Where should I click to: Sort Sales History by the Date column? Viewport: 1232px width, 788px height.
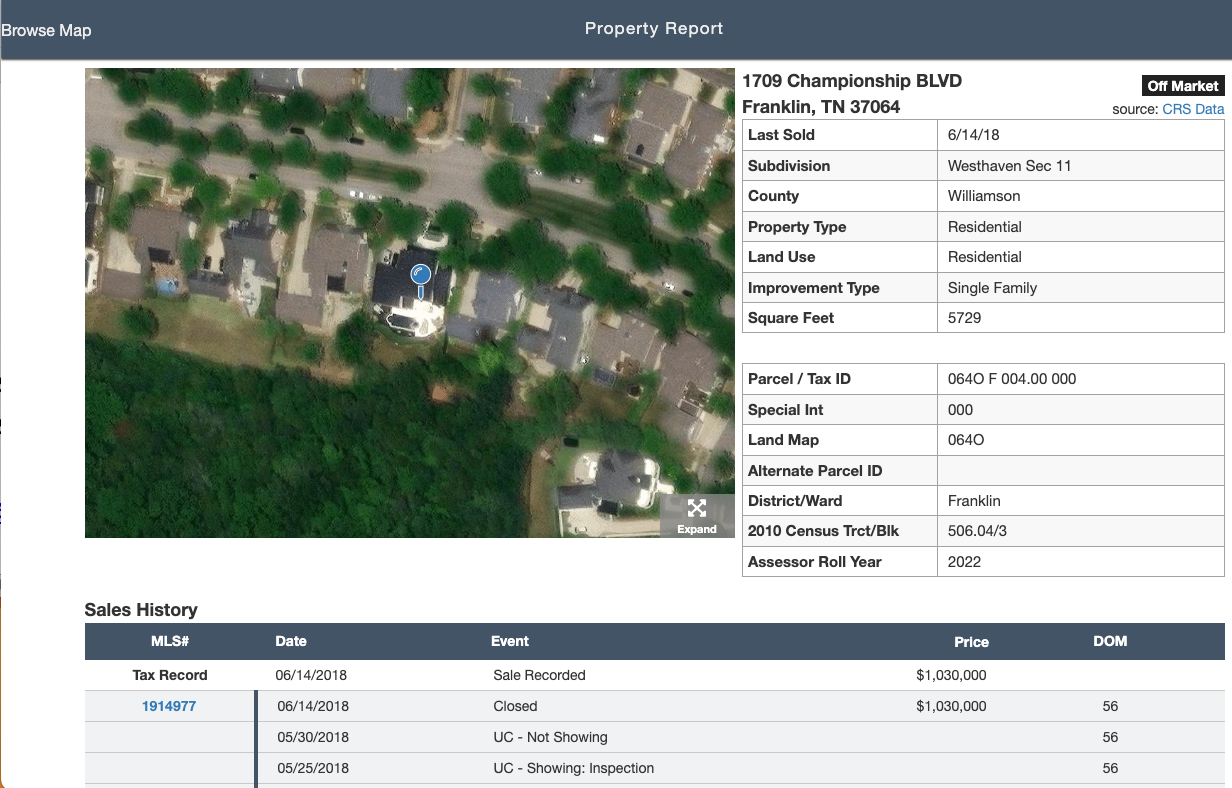[291, 641]
